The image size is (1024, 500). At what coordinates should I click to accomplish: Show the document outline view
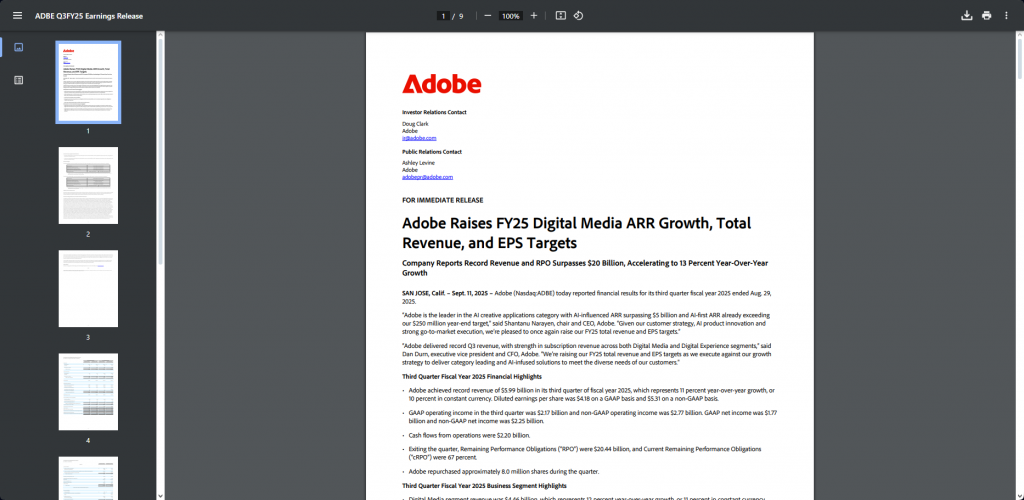[19, 80]
